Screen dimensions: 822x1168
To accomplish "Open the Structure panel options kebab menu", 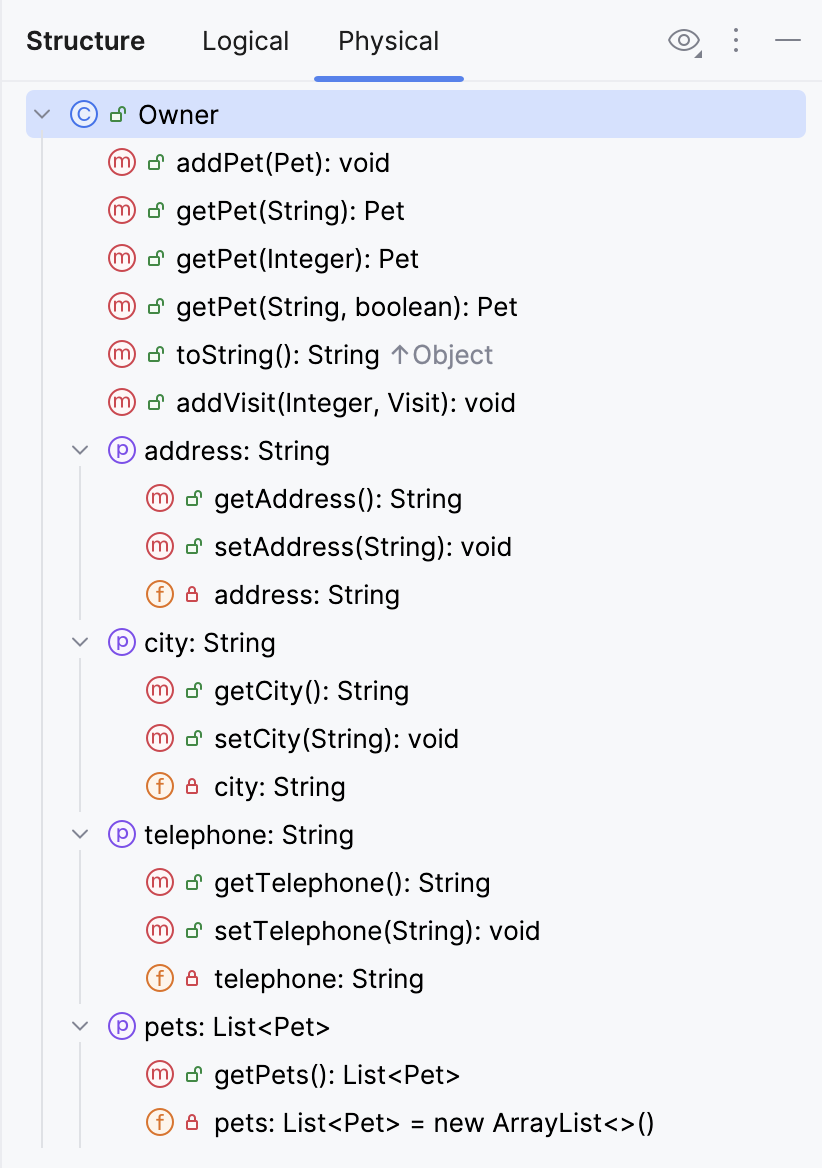I will pos(736,41).
